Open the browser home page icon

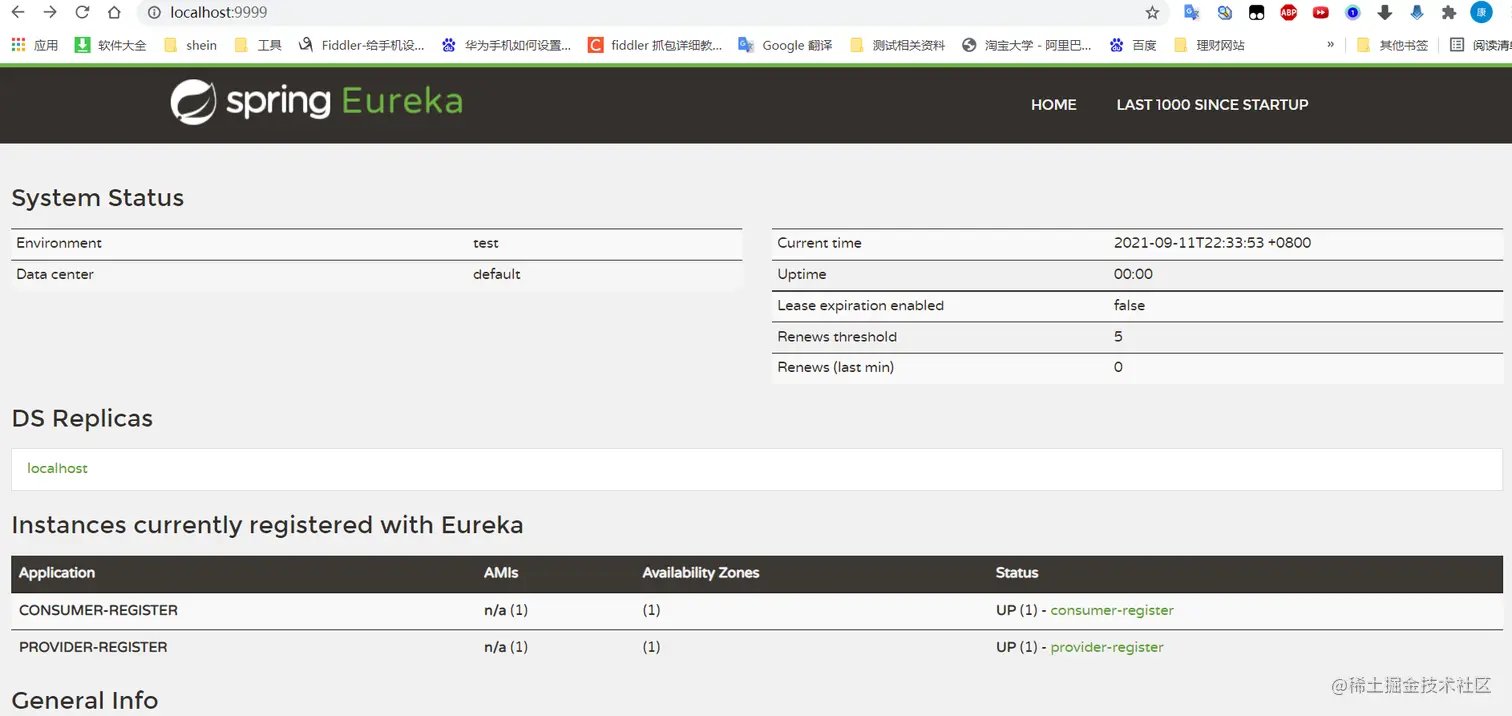pyautogui.click(x=114, y=13)
